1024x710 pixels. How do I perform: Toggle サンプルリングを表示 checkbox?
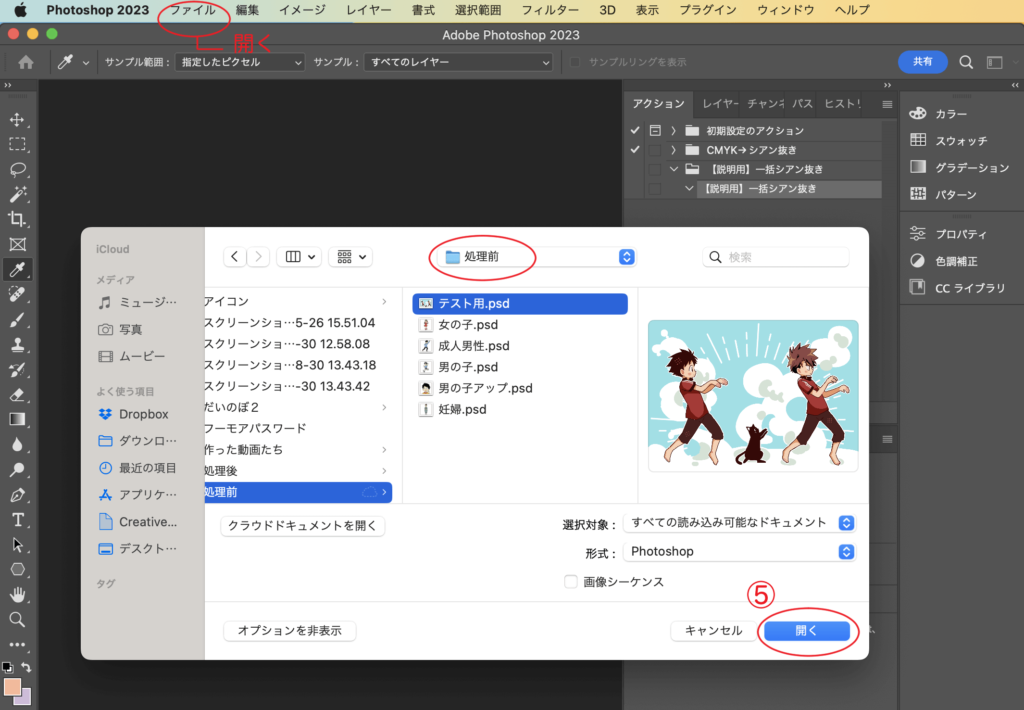coord(575,62)
